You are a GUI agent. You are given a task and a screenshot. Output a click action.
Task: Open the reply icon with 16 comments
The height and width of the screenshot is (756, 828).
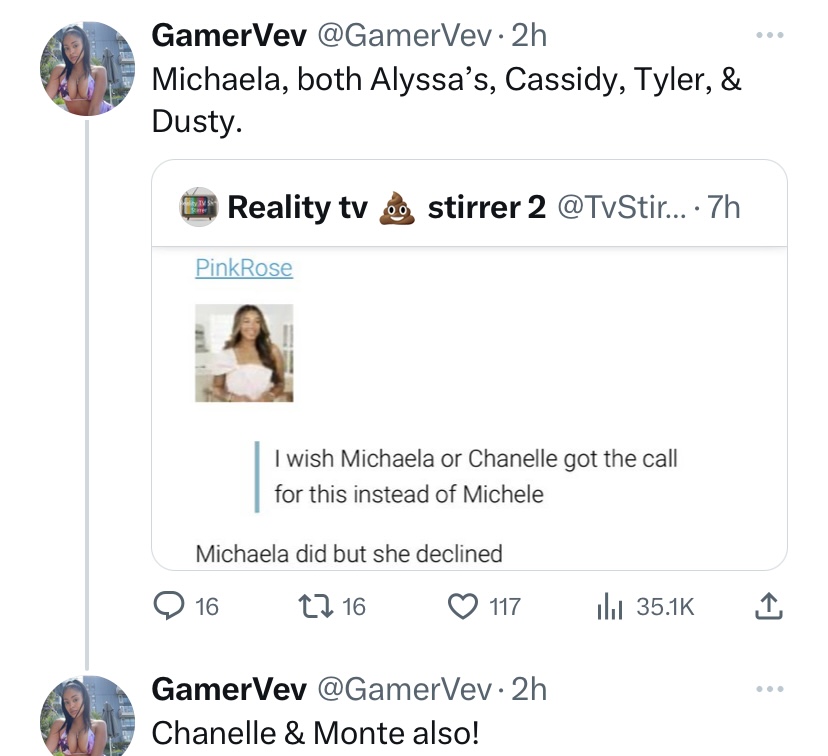(x=169, y=606)
